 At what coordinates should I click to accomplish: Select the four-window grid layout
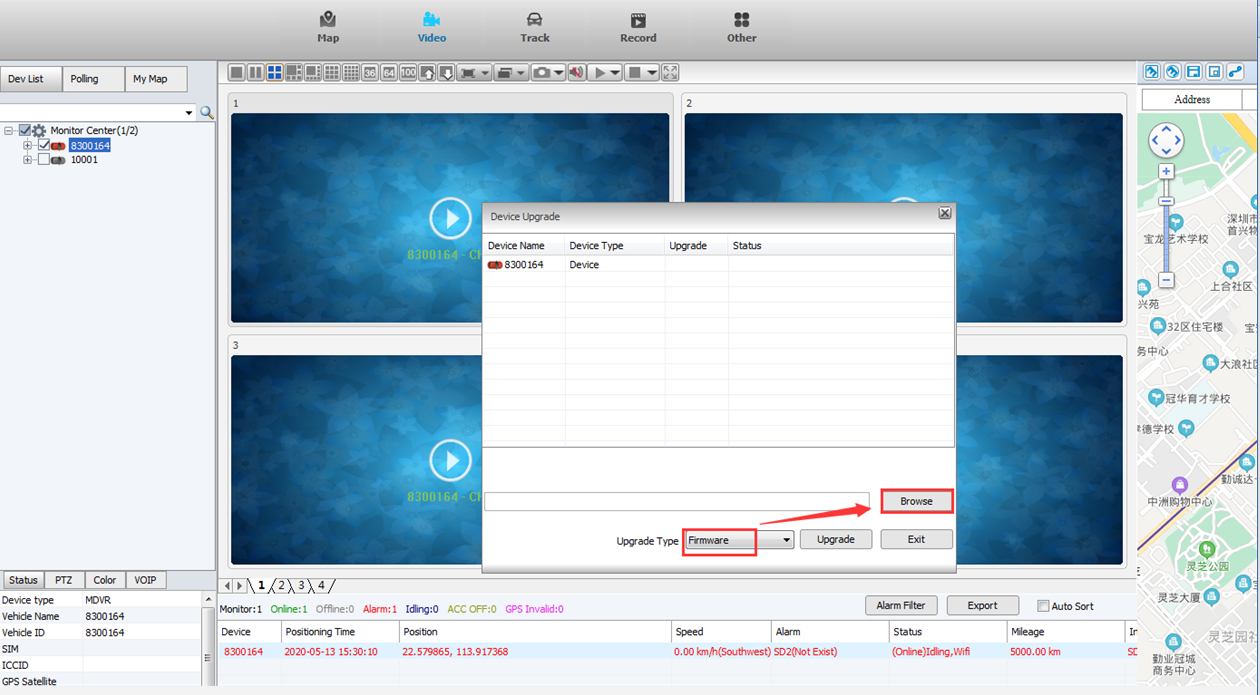coord(274,73)
